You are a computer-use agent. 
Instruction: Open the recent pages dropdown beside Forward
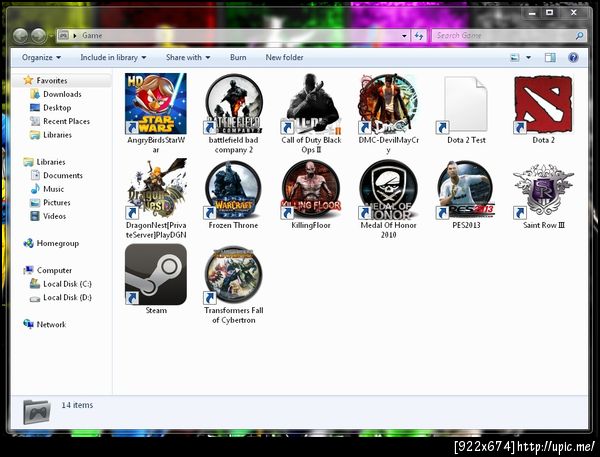point(51,36)
